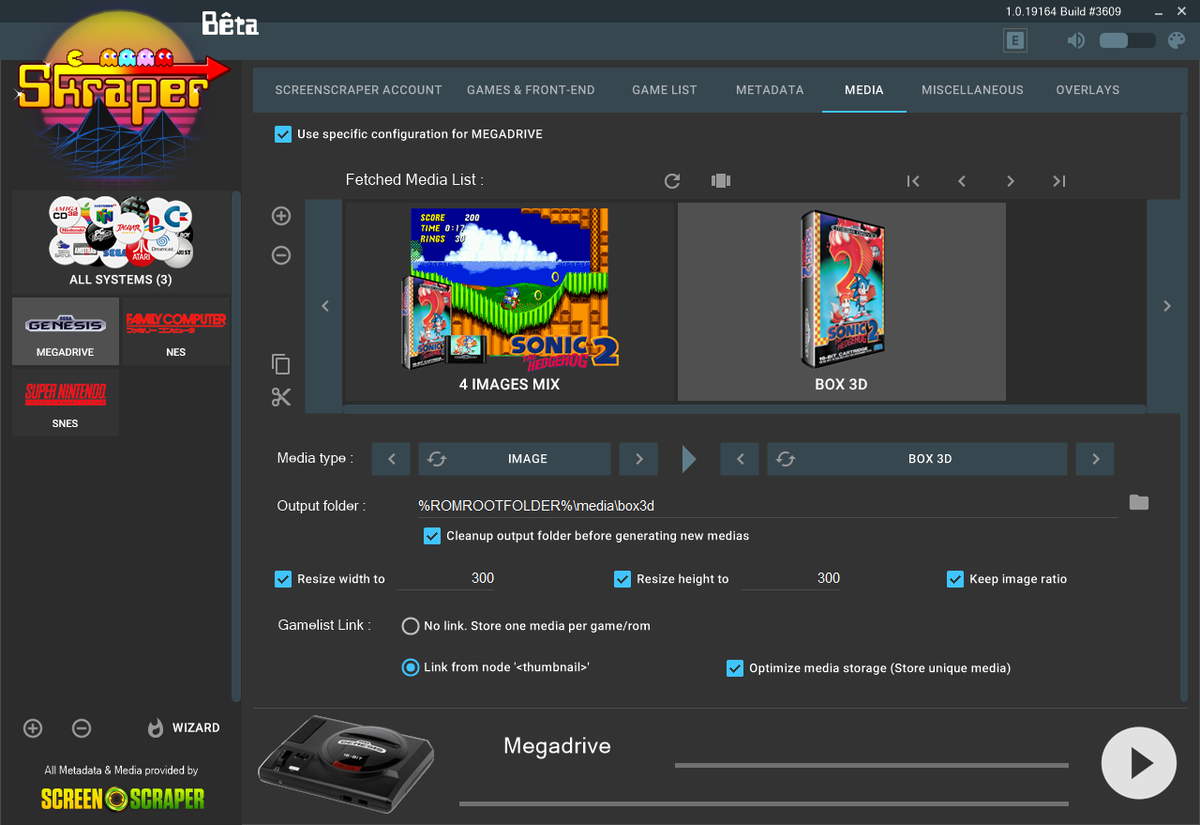Click refresh icon on IMAGE media type
The height and width of the screenshot is (825, 1200).
coord(437,459)
